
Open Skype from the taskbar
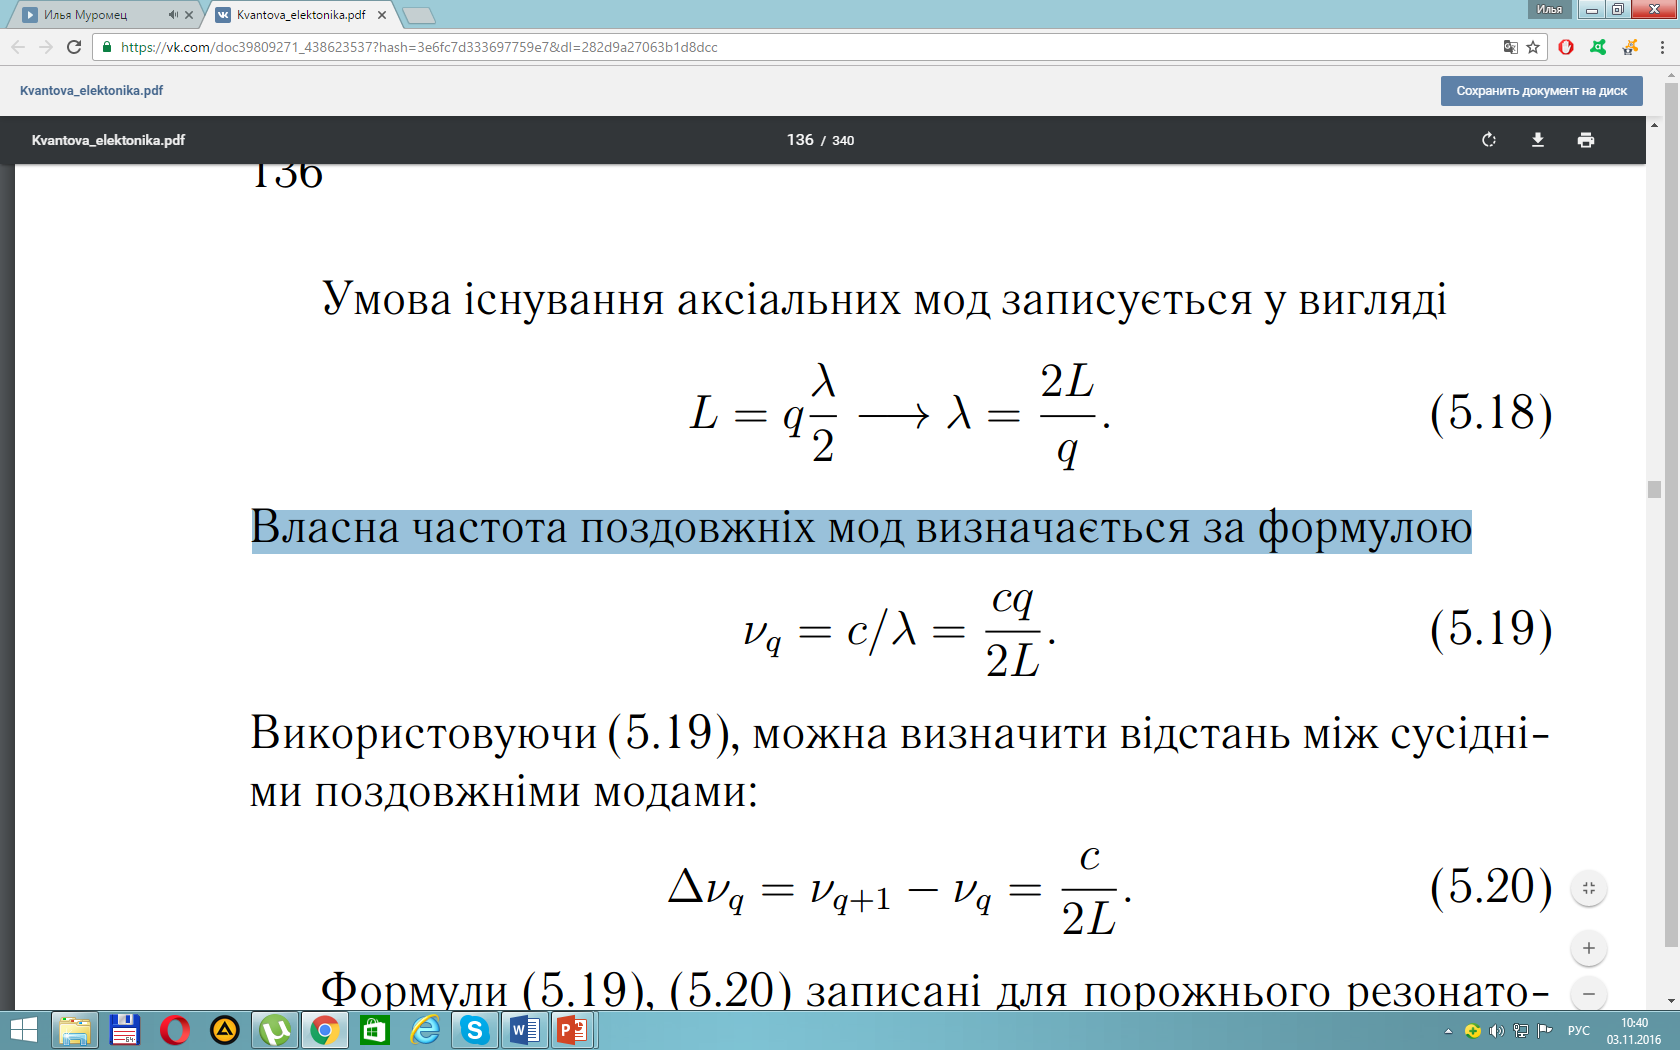[475, 1030]
